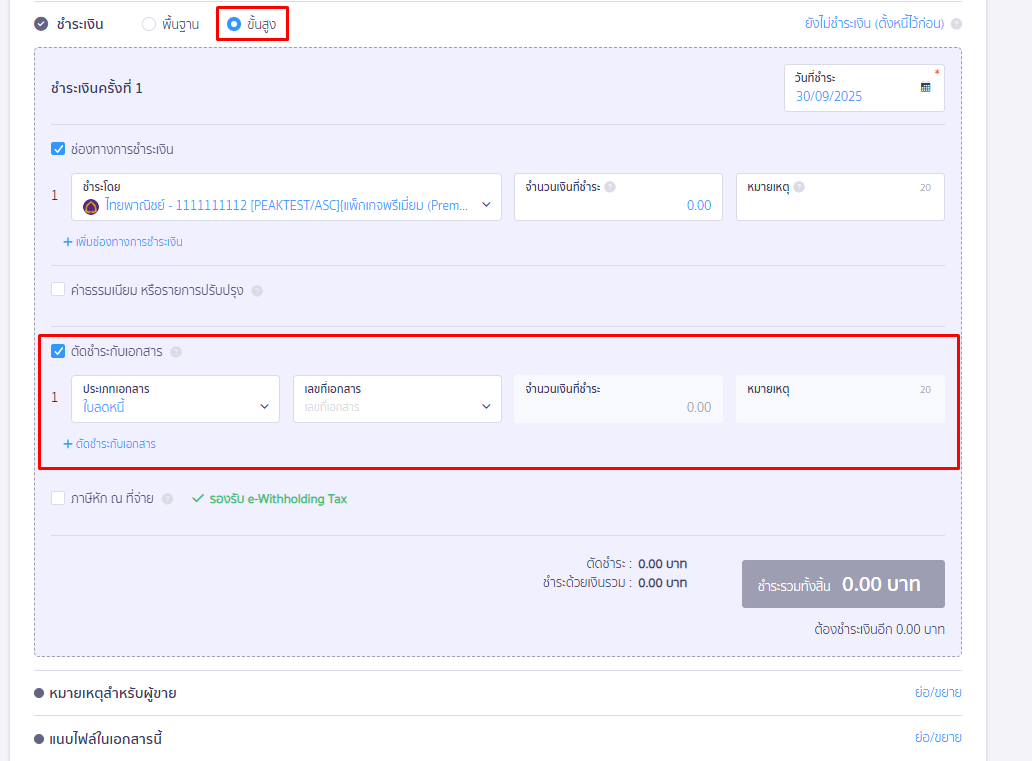Uncheck the ช่องทางการชำระเงิน checkbox
This screenshot has height=761, width=1032.
[x=58, y=149]
